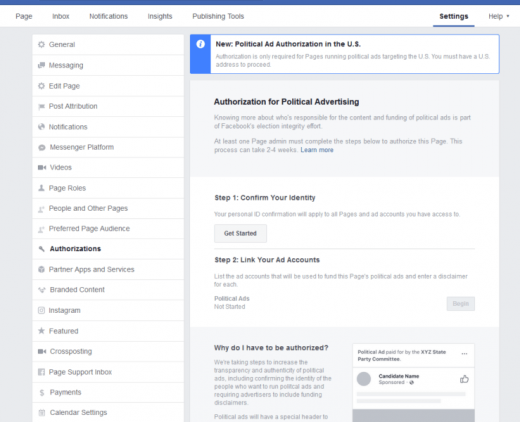Select Payments in sidebar
The height and width of the screenshot is (422, 520).
tap(108, 392)
